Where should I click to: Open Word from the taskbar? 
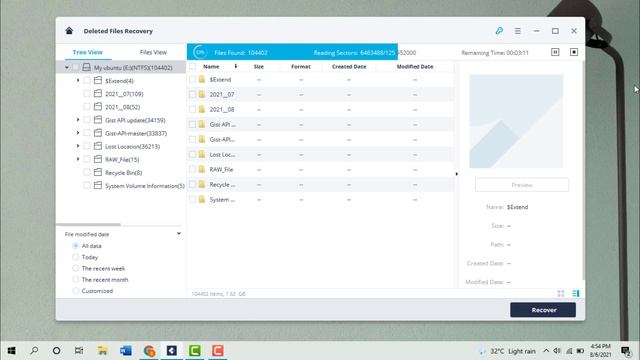tap(126, 351)
